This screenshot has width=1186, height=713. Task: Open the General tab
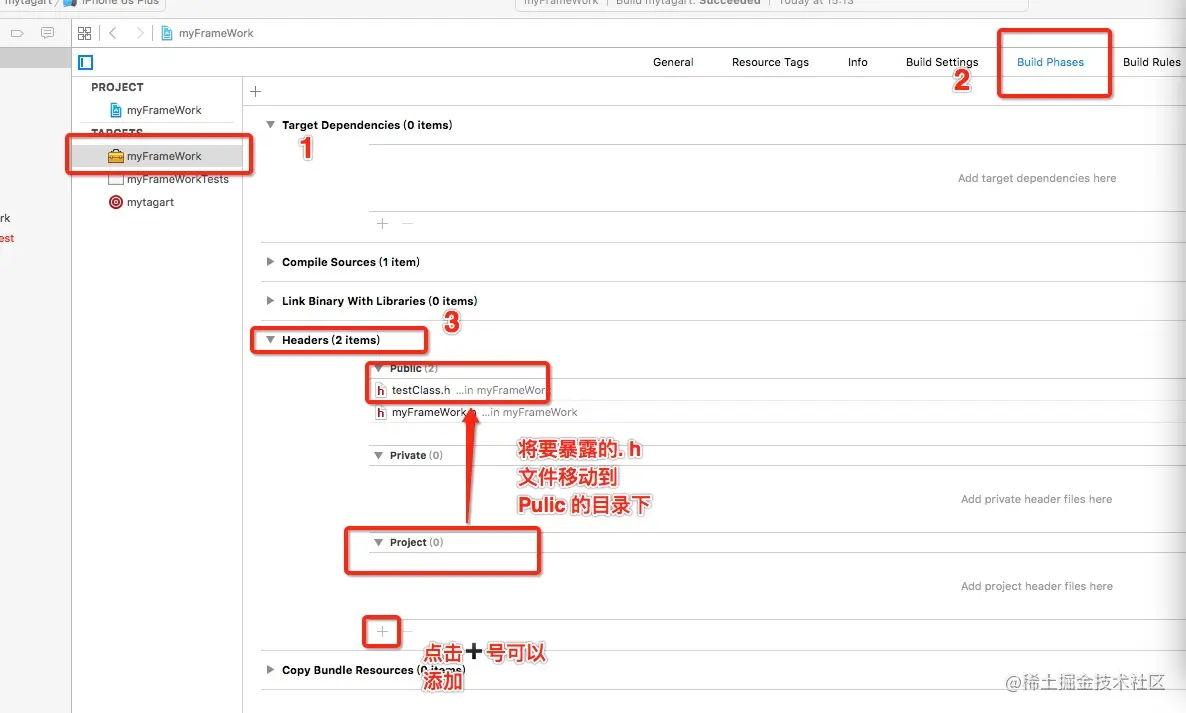click(x=673, y=62)
